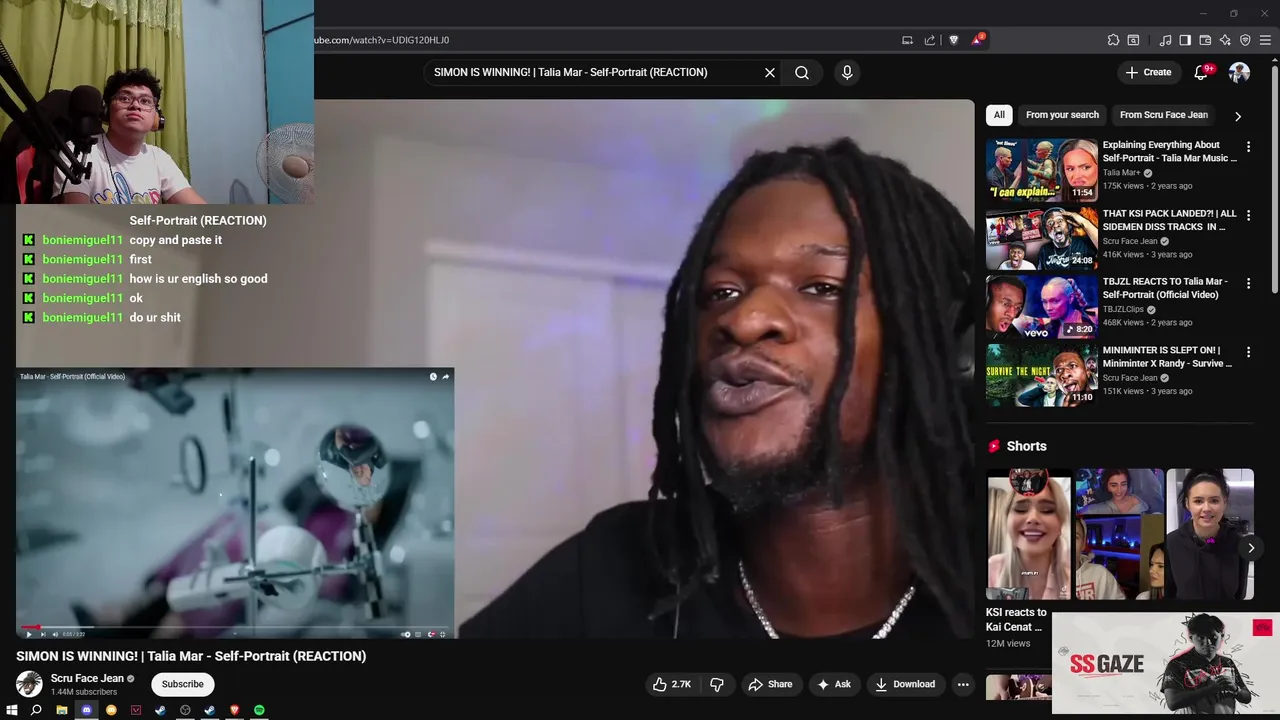Open Brave Rewards triangle icon
This screenshot has width=1280, height=720.
[x=977, y=40]
